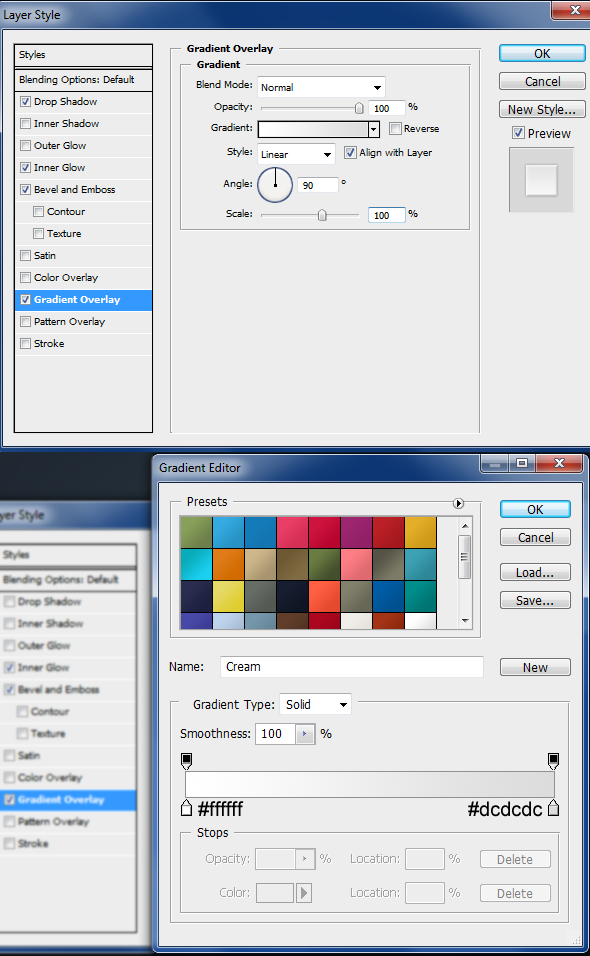Enable the Contour checkbox
590x956 pixels.
click(x=38, y=212)
